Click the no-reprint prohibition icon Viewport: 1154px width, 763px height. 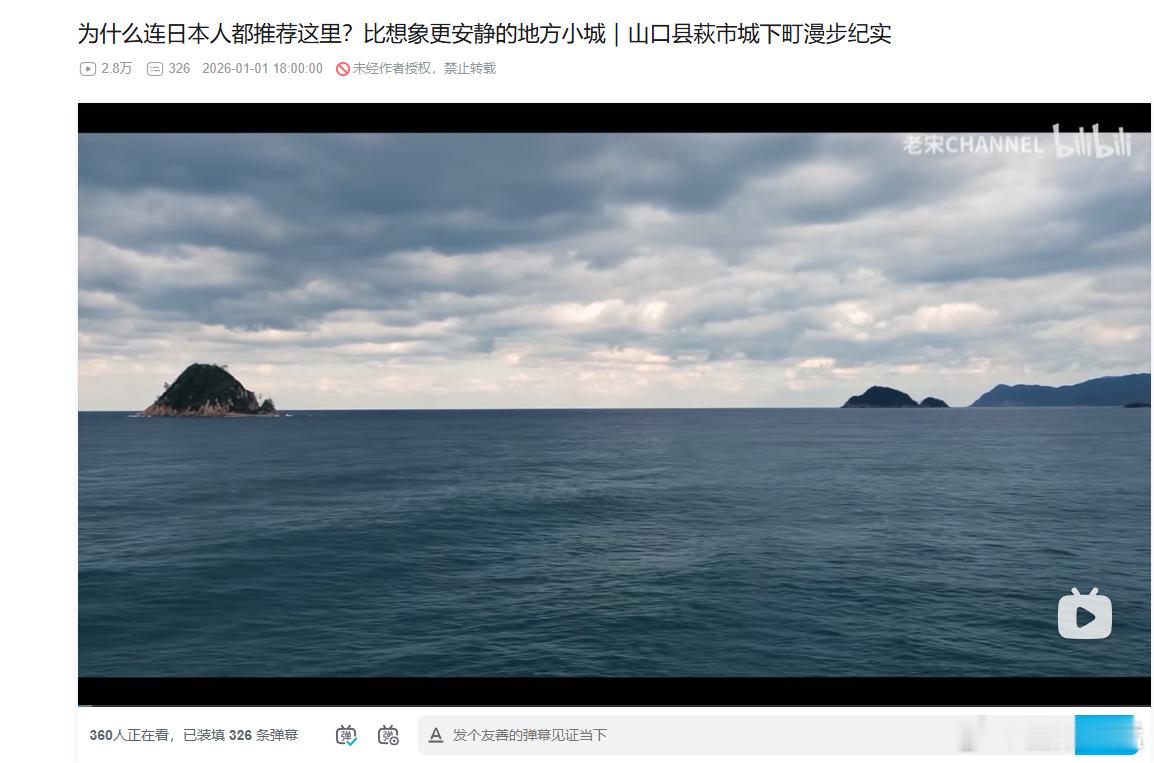pos(345,69)
